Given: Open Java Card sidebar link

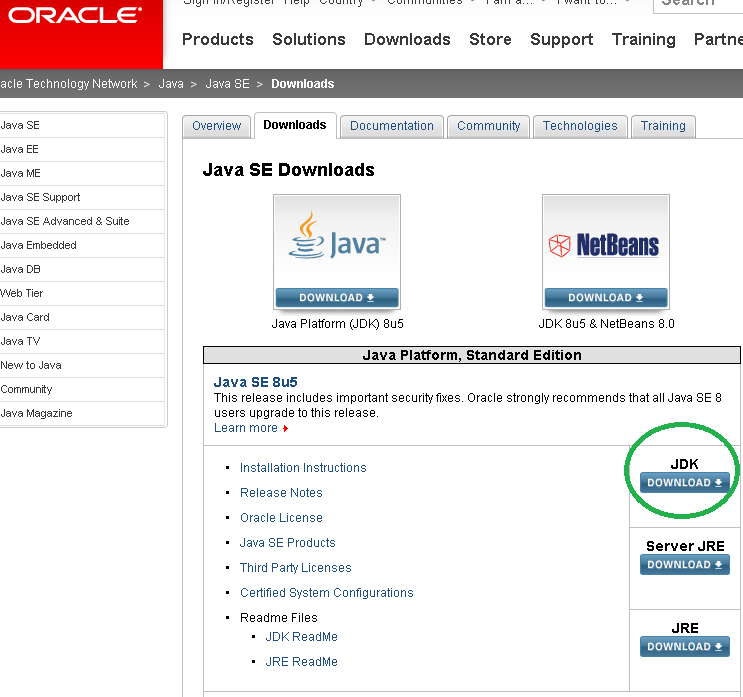Looking at the screenshot, I should tap(82, 317).
